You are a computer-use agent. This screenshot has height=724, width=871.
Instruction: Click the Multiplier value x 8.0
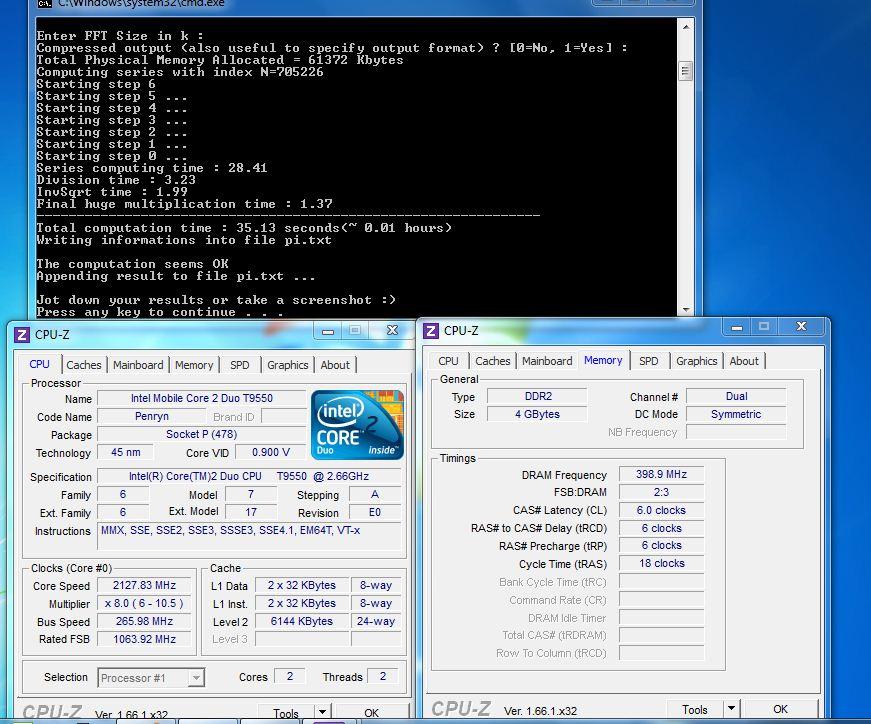pyautogui.click(x=144, y=603)
